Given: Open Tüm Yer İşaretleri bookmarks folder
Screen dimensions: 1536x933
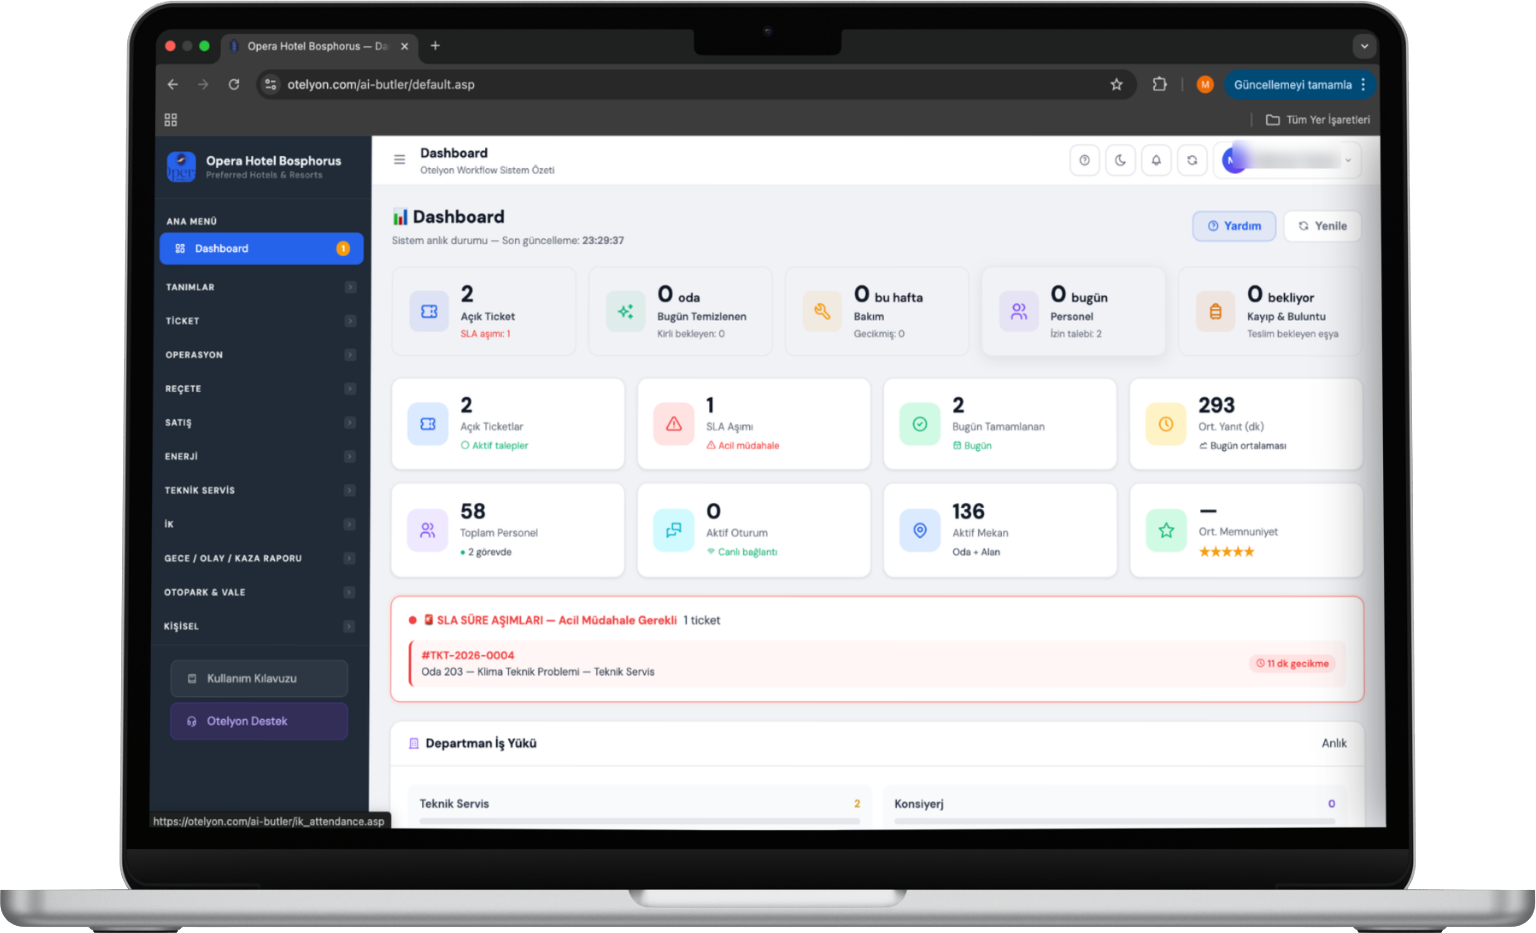Looking at the screenshot, I should 1318,120.
